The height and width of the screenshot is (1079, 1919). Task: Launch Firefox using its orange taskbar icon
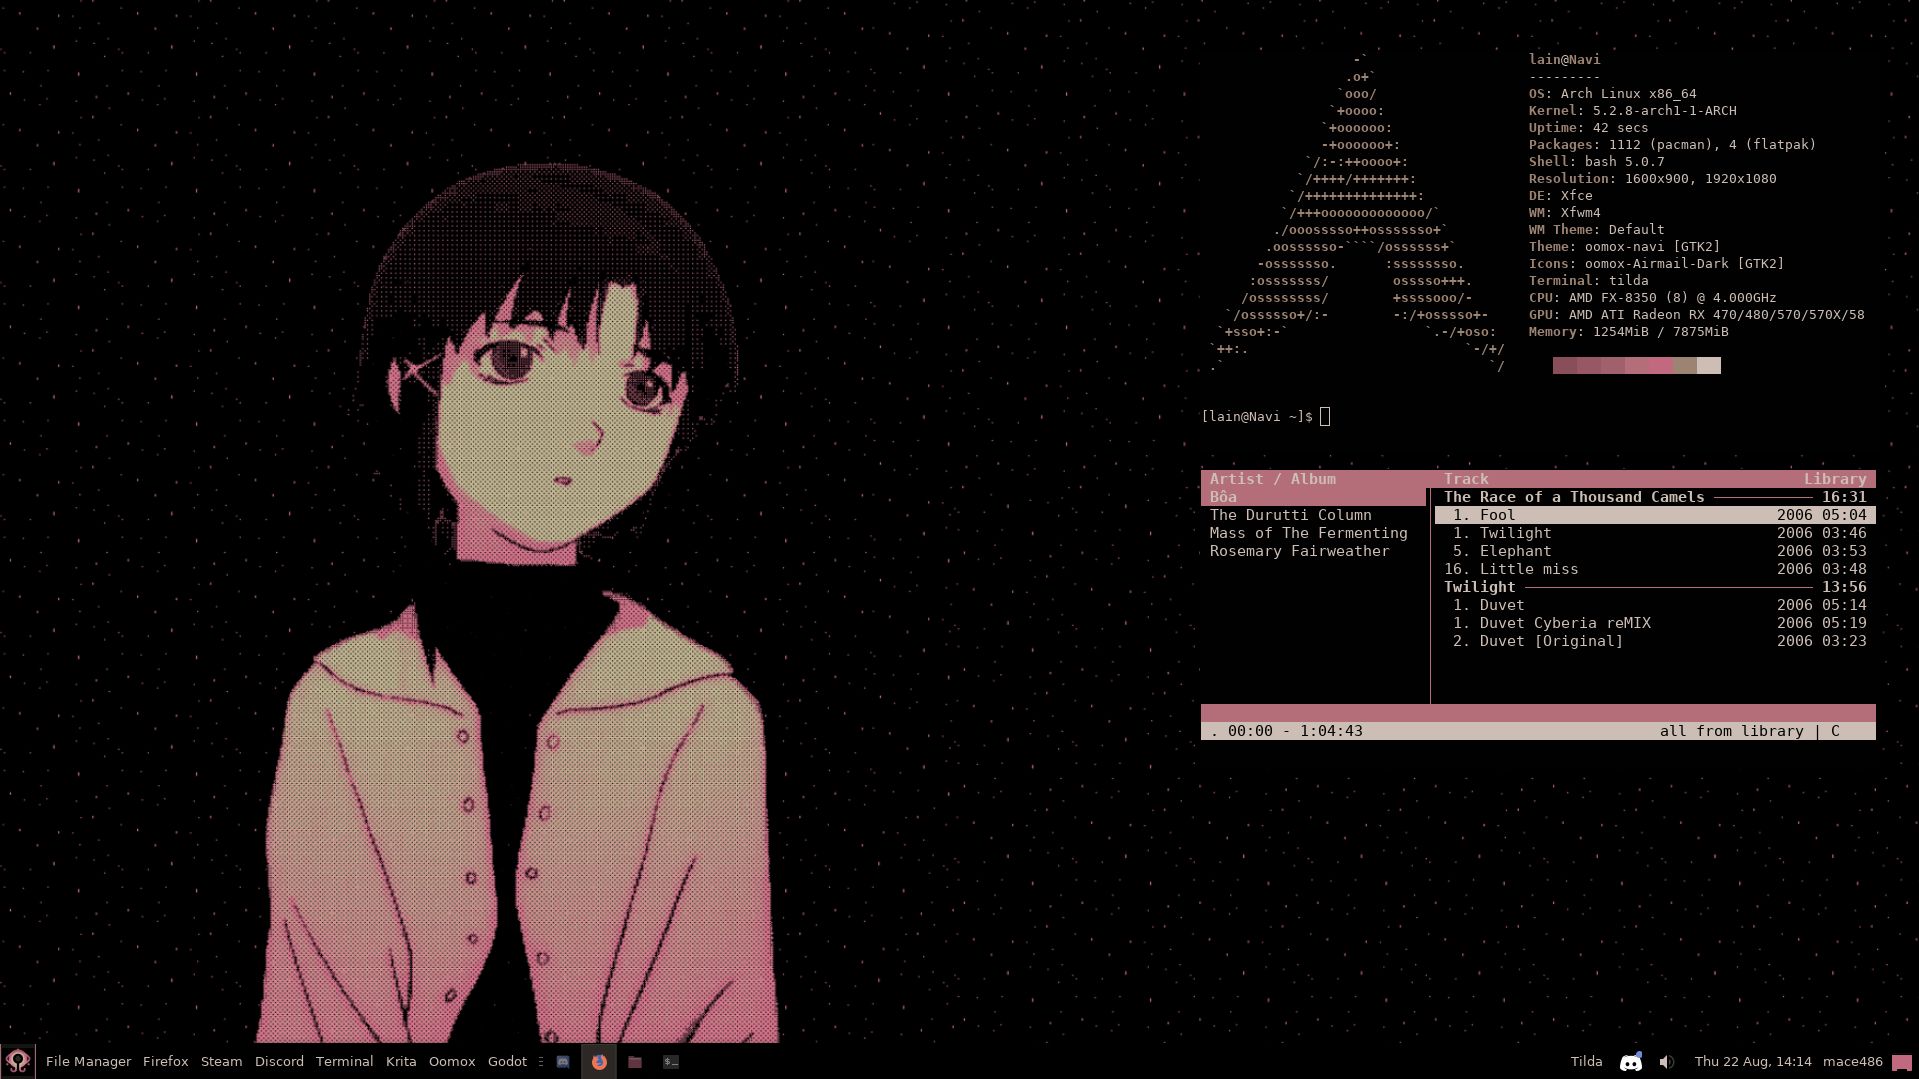point(599,1062)
